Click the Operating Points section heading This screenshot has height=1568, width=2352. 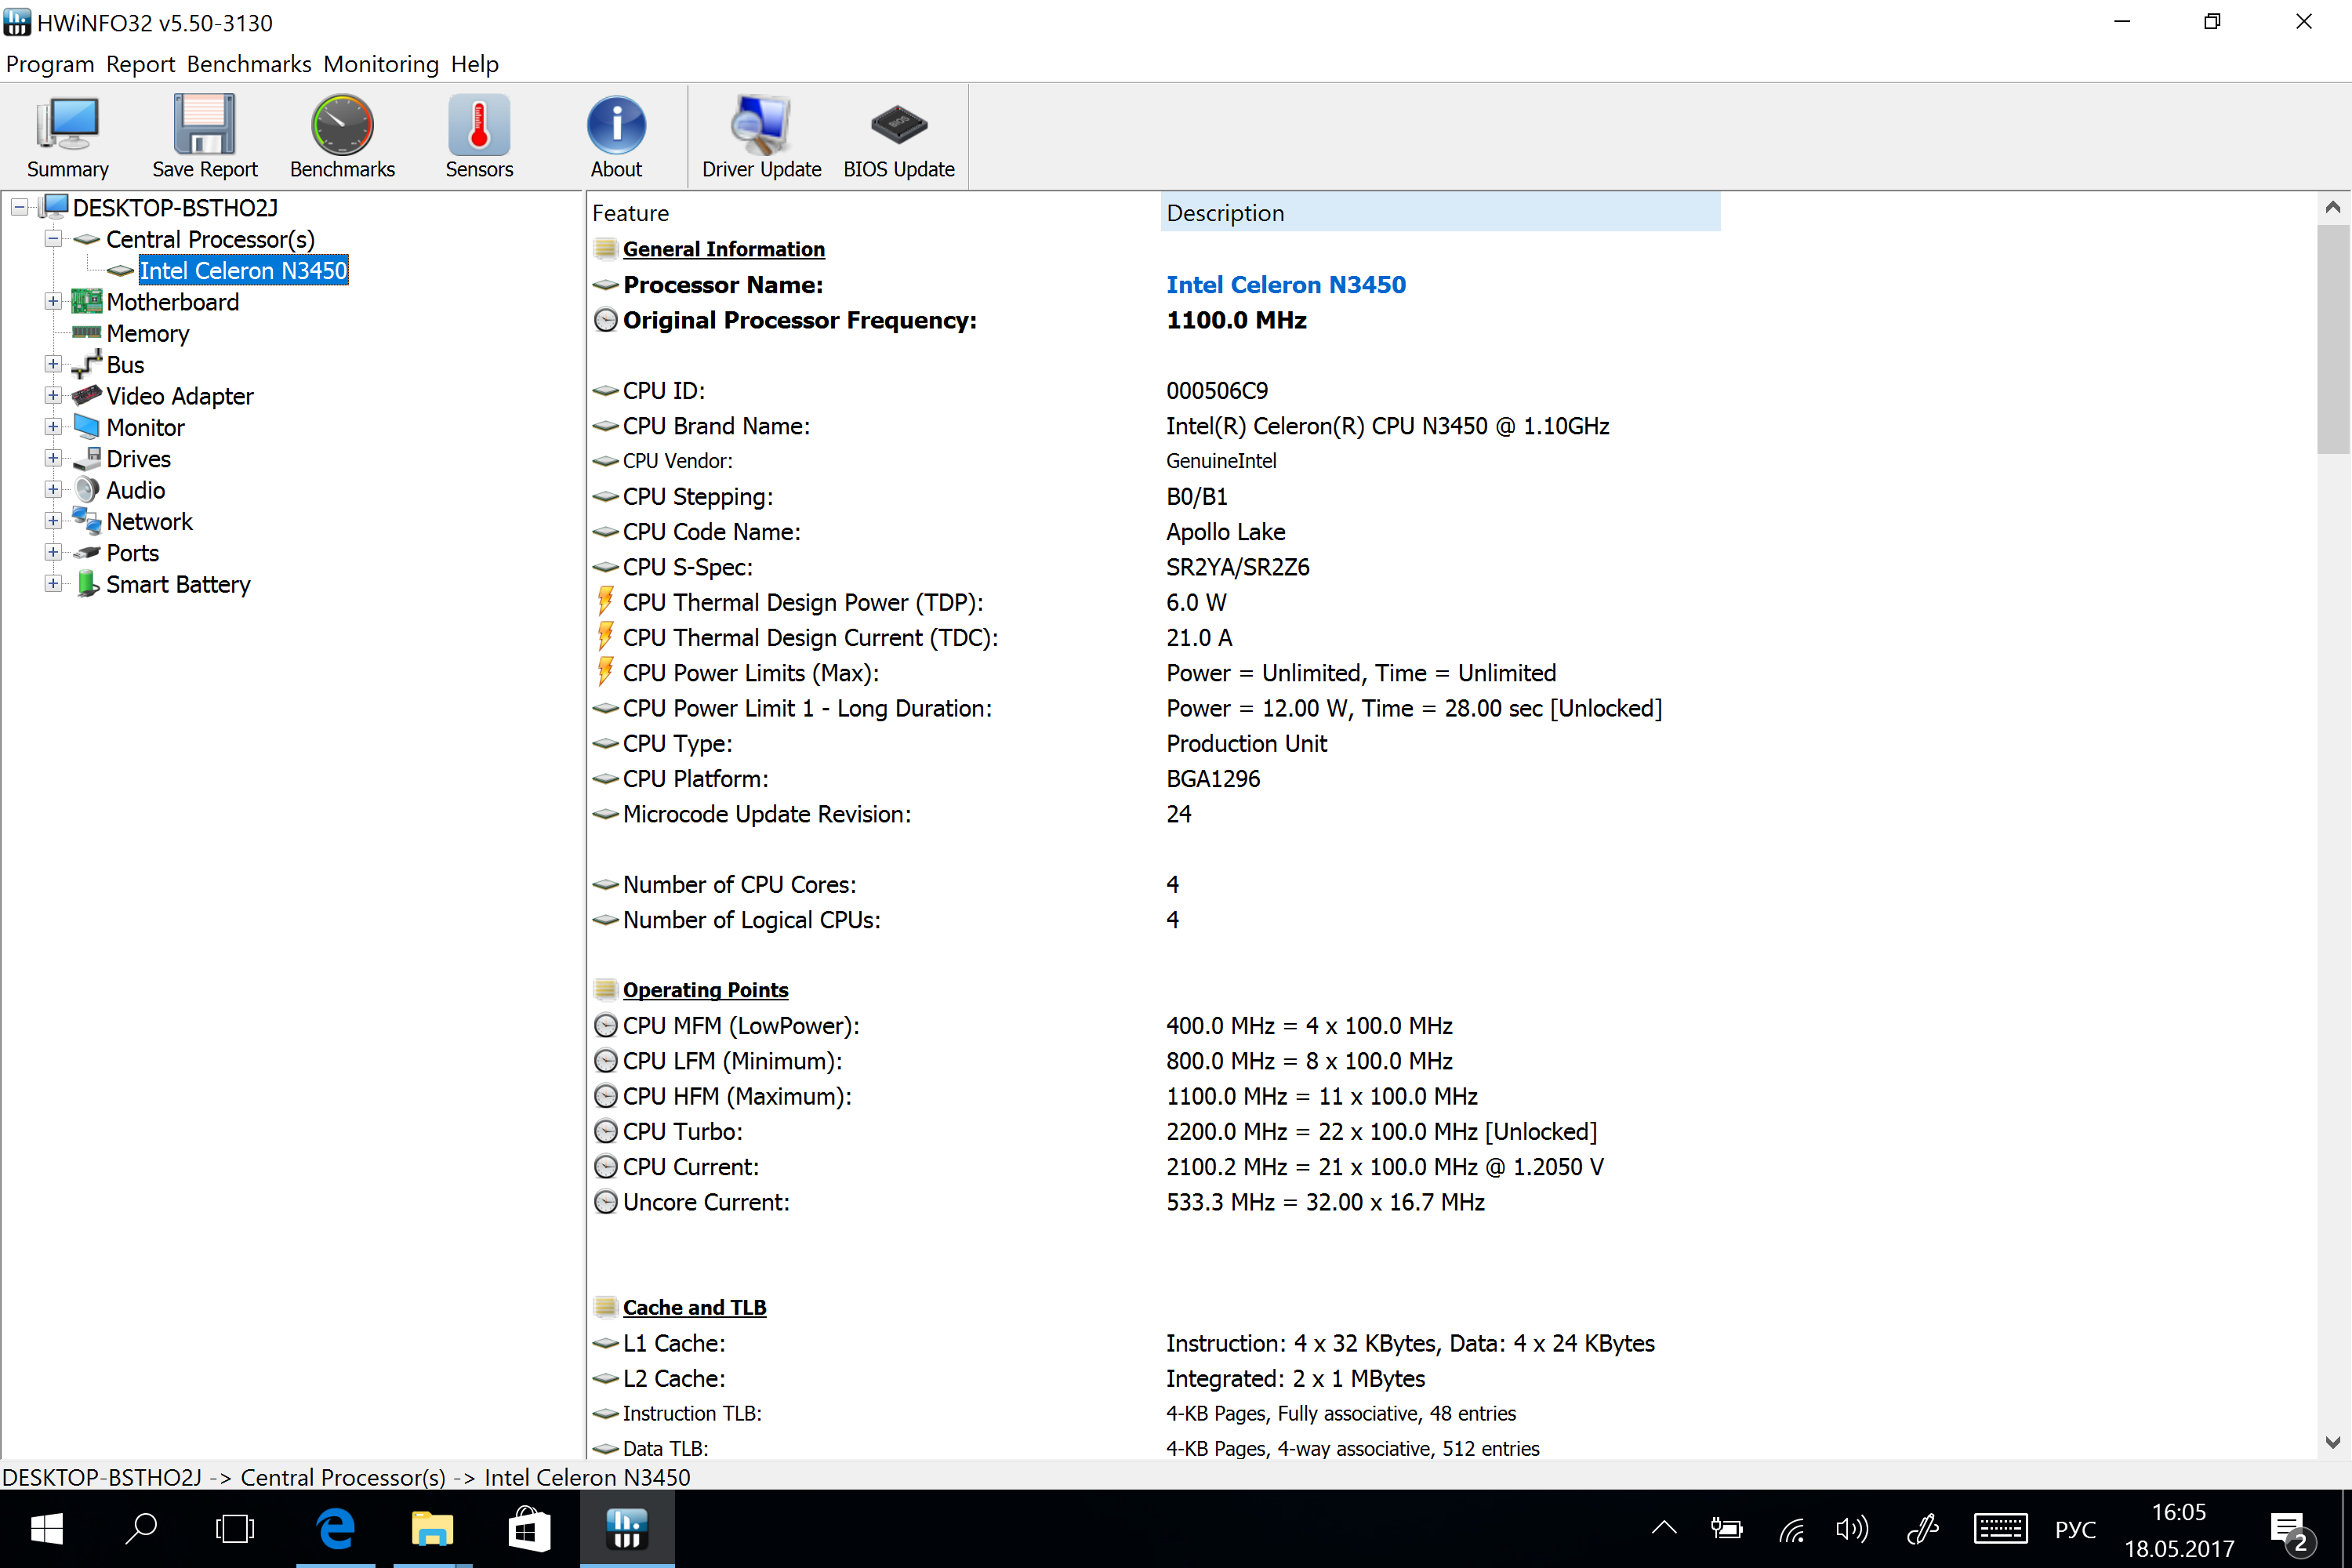click(x=705, y=990)
